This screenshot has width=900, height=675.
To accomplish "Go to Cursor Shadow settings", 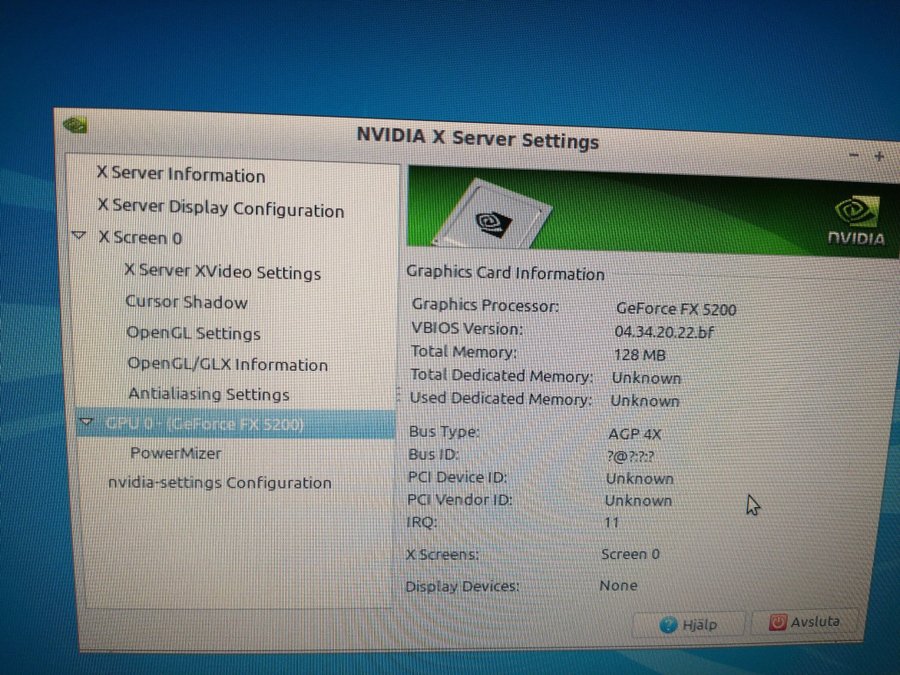I will tap(186, 302).
